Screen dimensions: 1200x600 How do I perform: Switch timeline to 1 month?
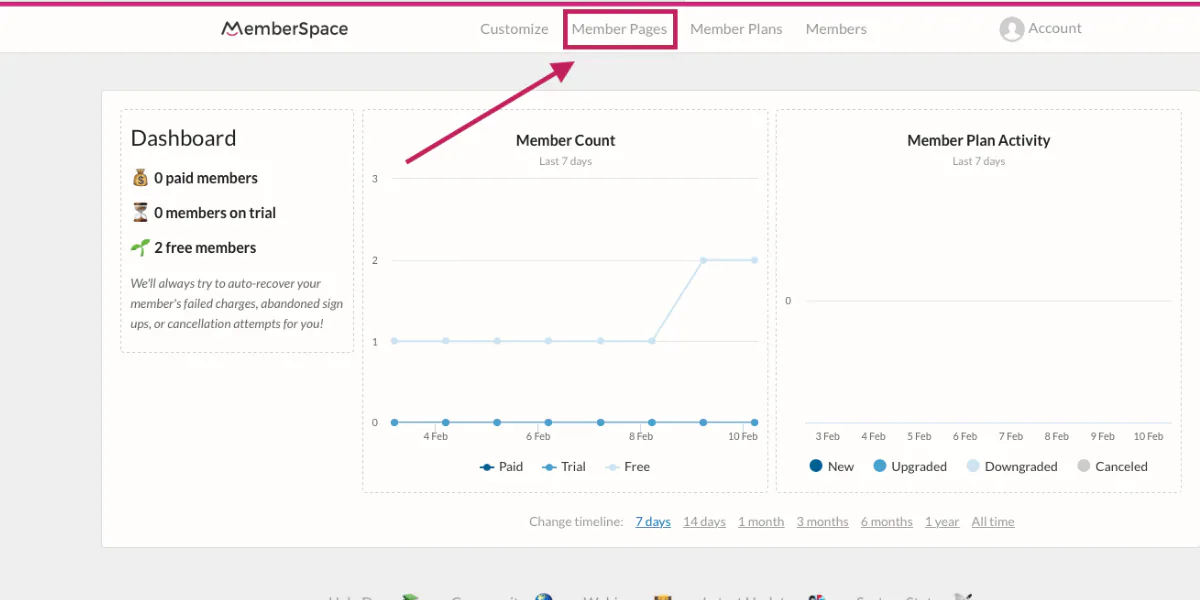click(761, 521)
